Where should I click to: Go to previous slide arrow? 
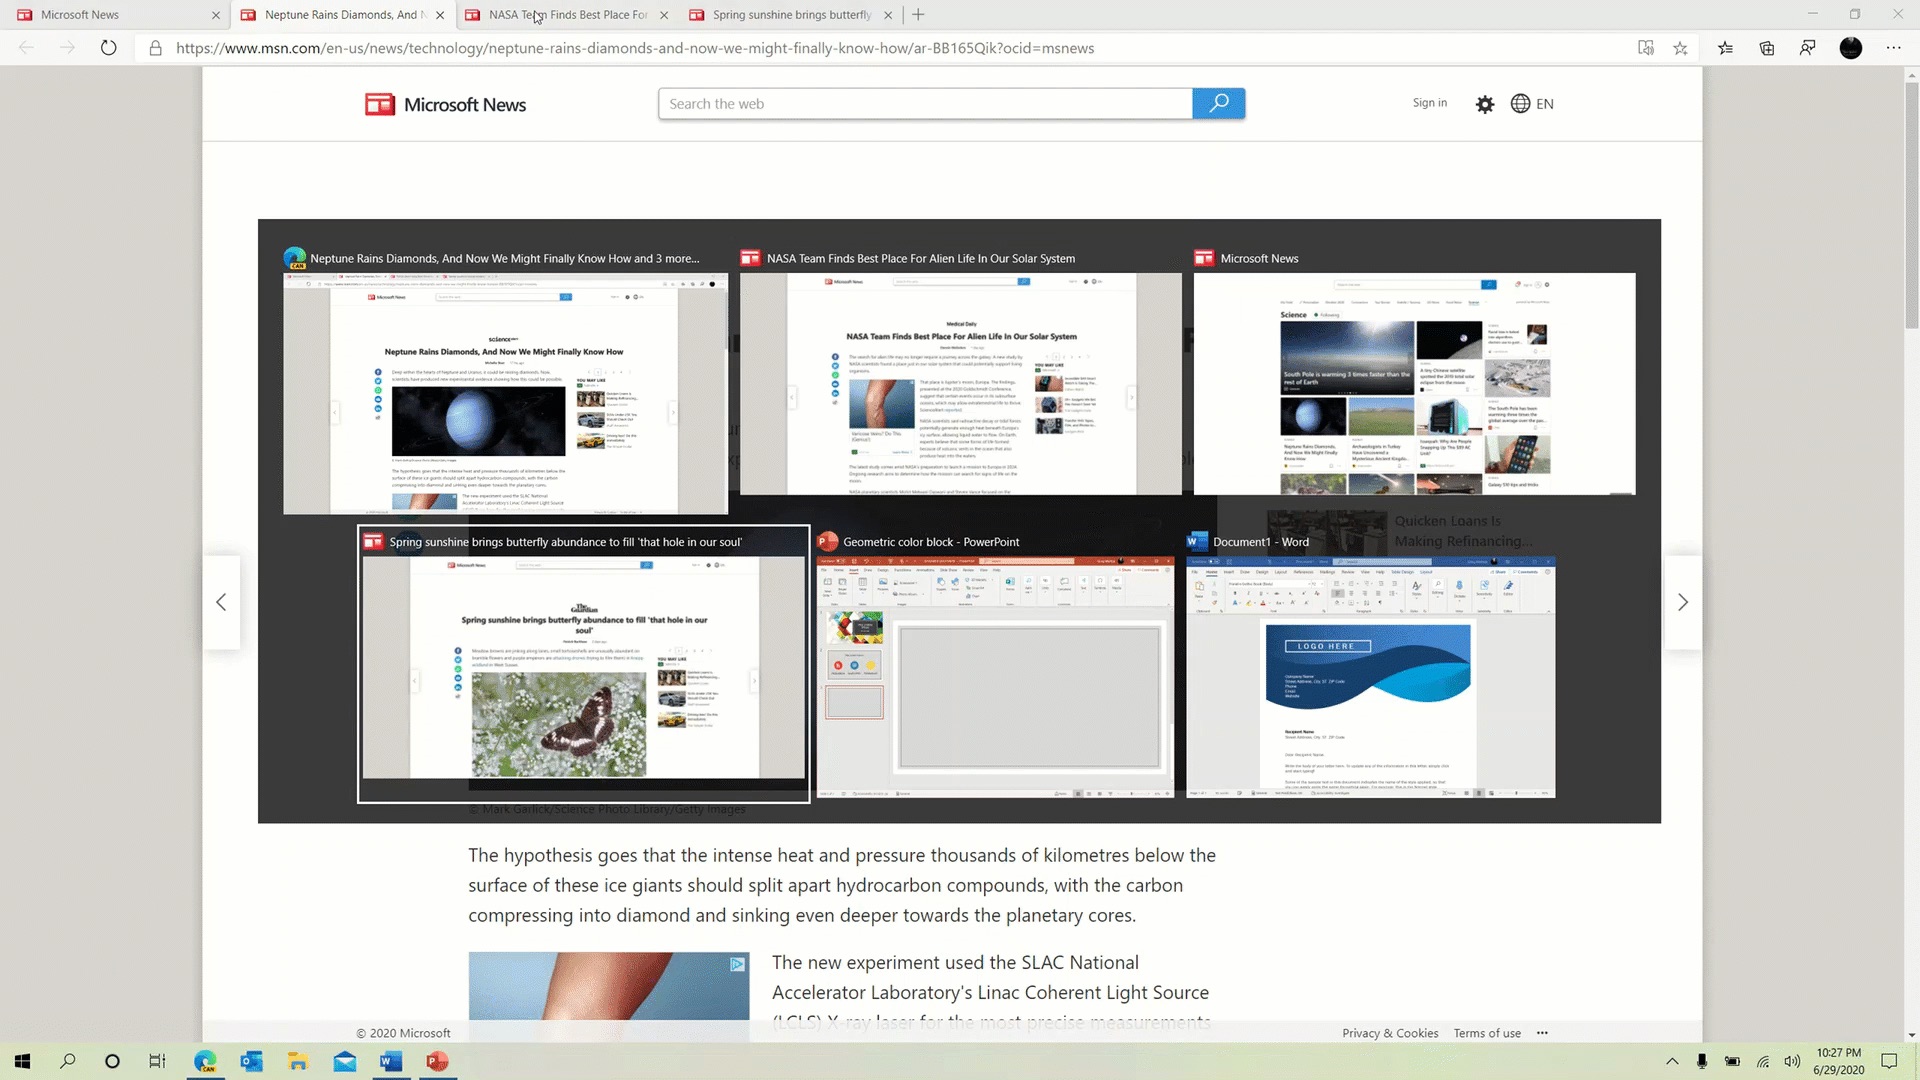tap(221, 602)
